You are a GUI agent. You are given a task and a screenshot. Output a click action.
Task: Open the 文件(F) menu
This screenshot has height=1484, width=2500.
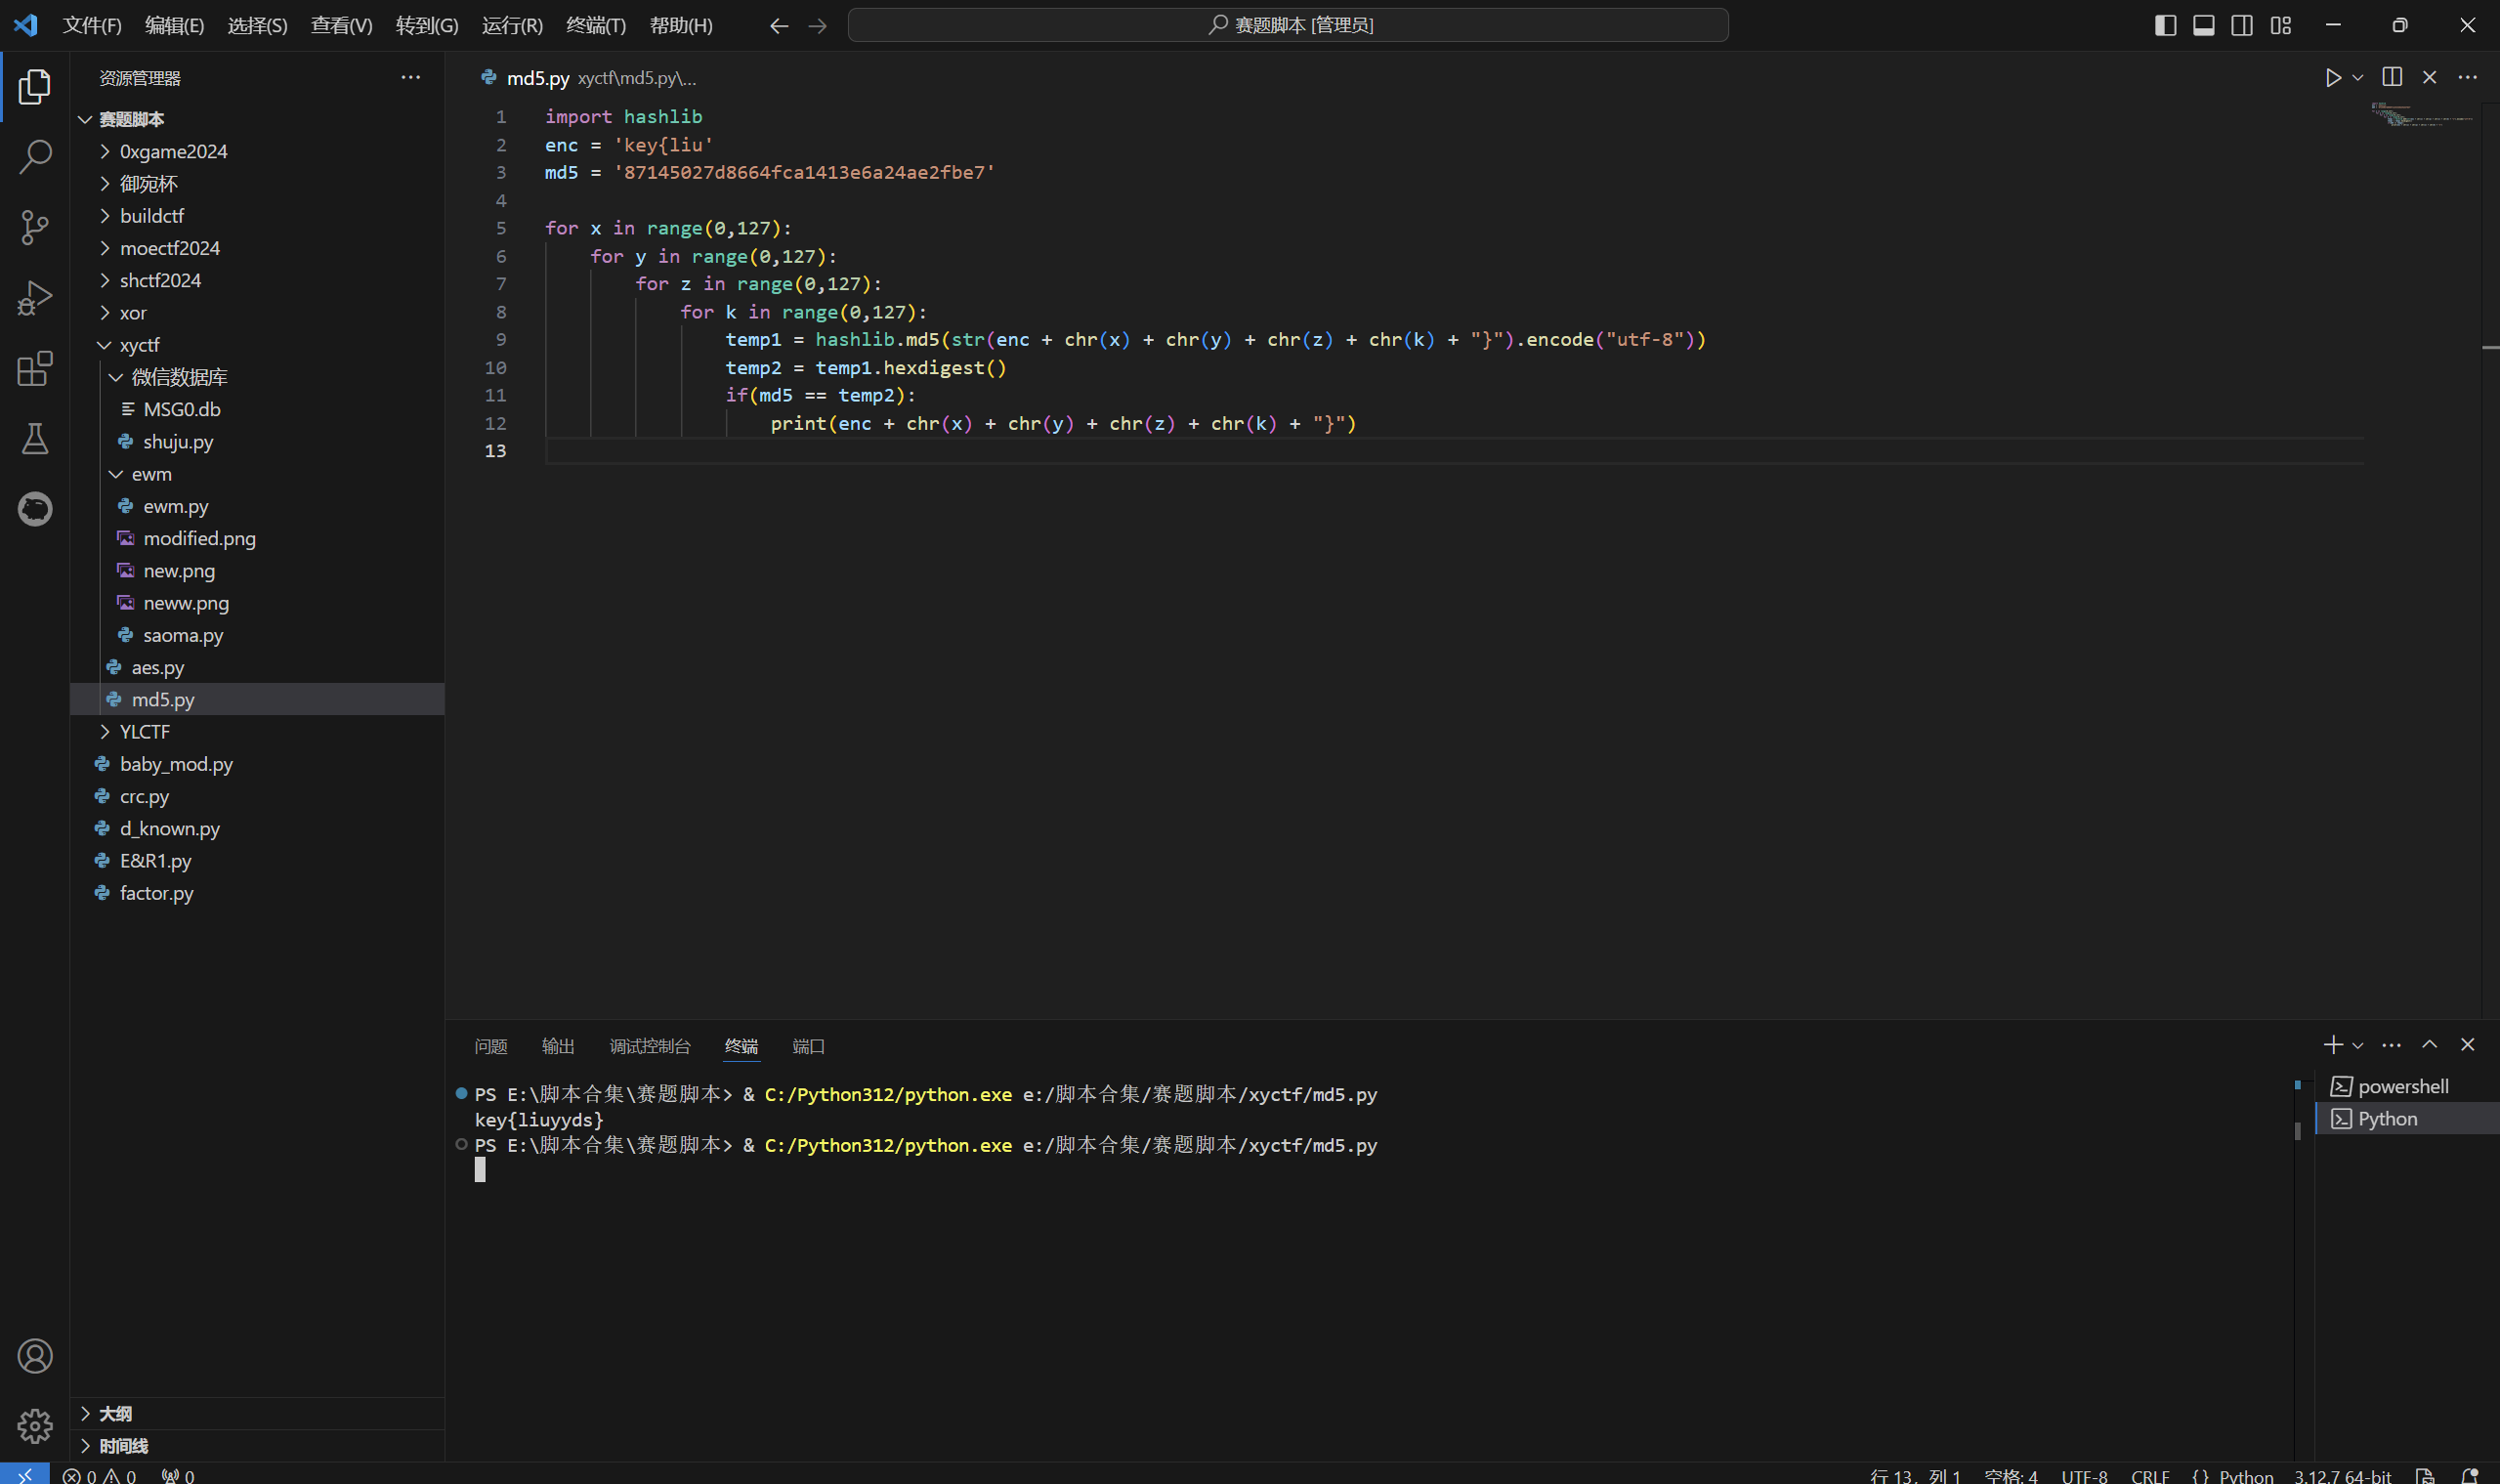coord(92,25)
